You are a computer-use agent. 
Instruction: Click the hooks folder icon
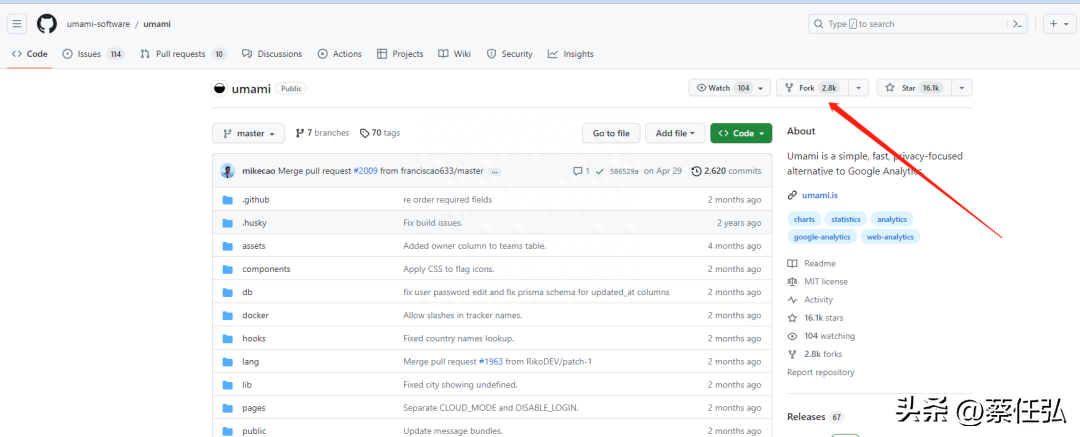(x=228, y=338)
